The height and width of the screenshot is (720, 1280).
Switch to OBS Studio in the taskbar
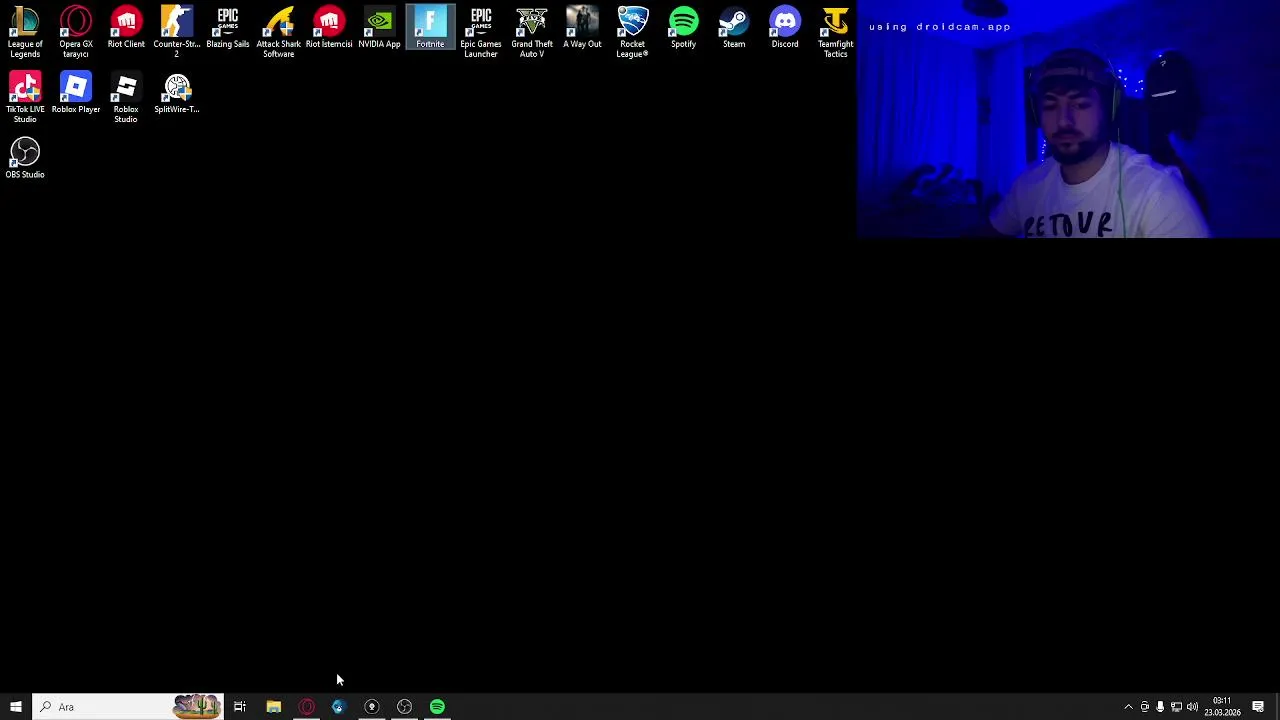tap(404, 707)
